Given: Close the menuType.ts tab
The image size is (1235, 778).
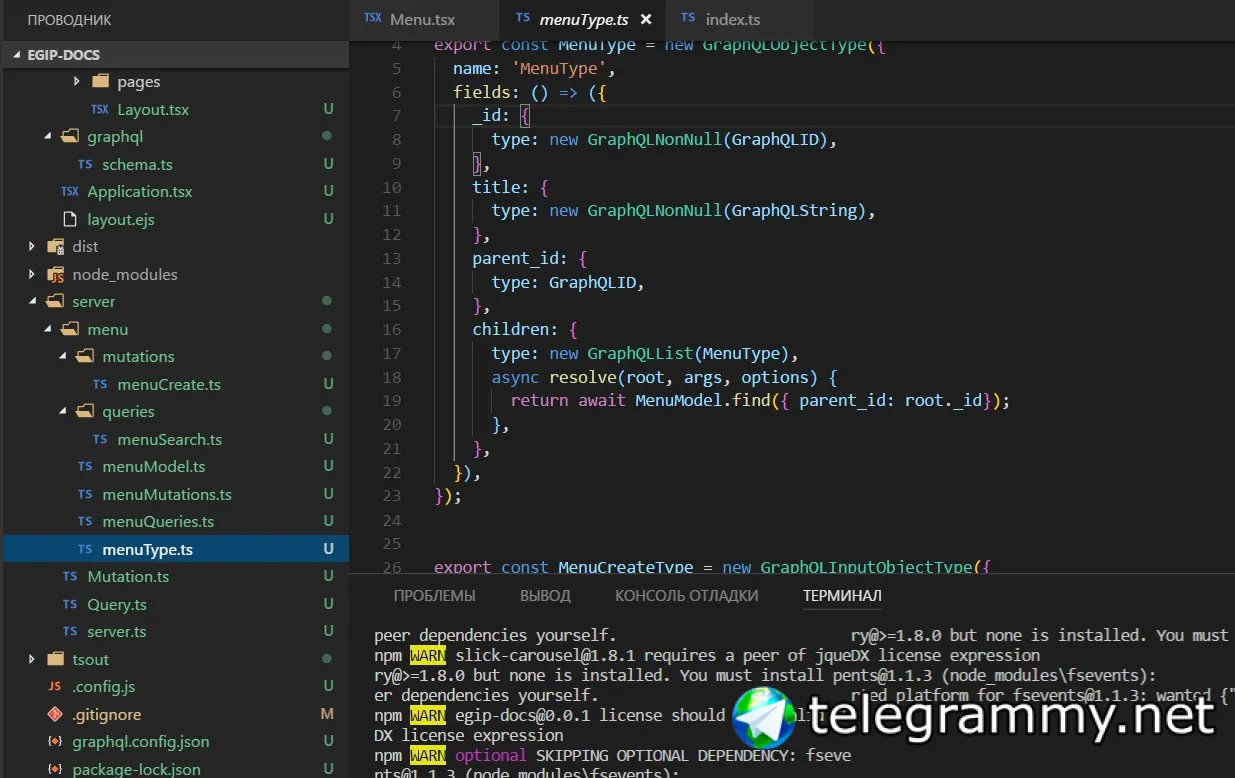Looking at the screenshot, I should tap(645, 19).
